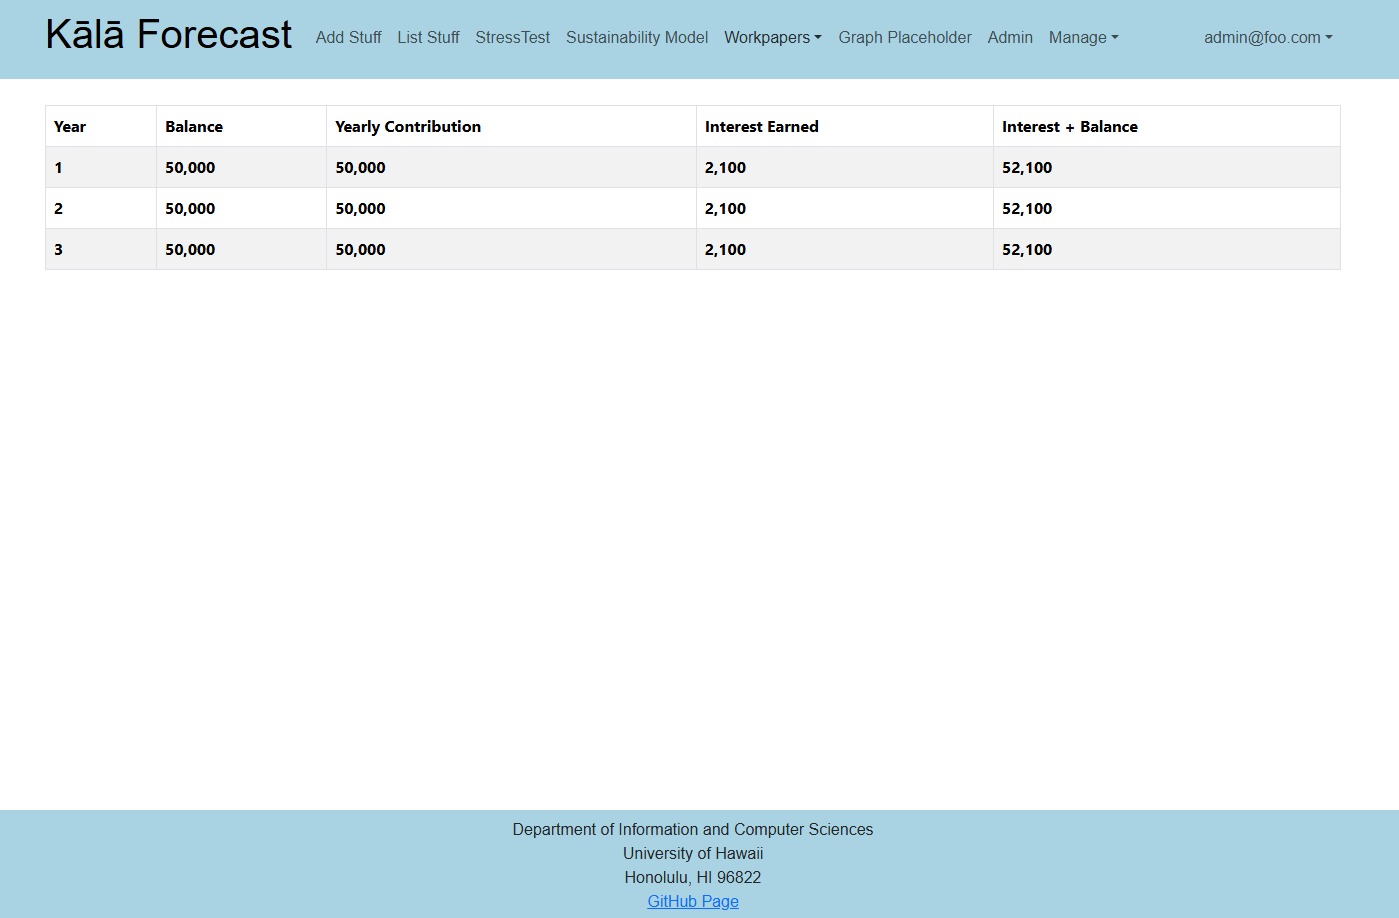Viewport: 1399px width, 918px height.
Task: Select the Year 1 row number cell
Action: 59,168
